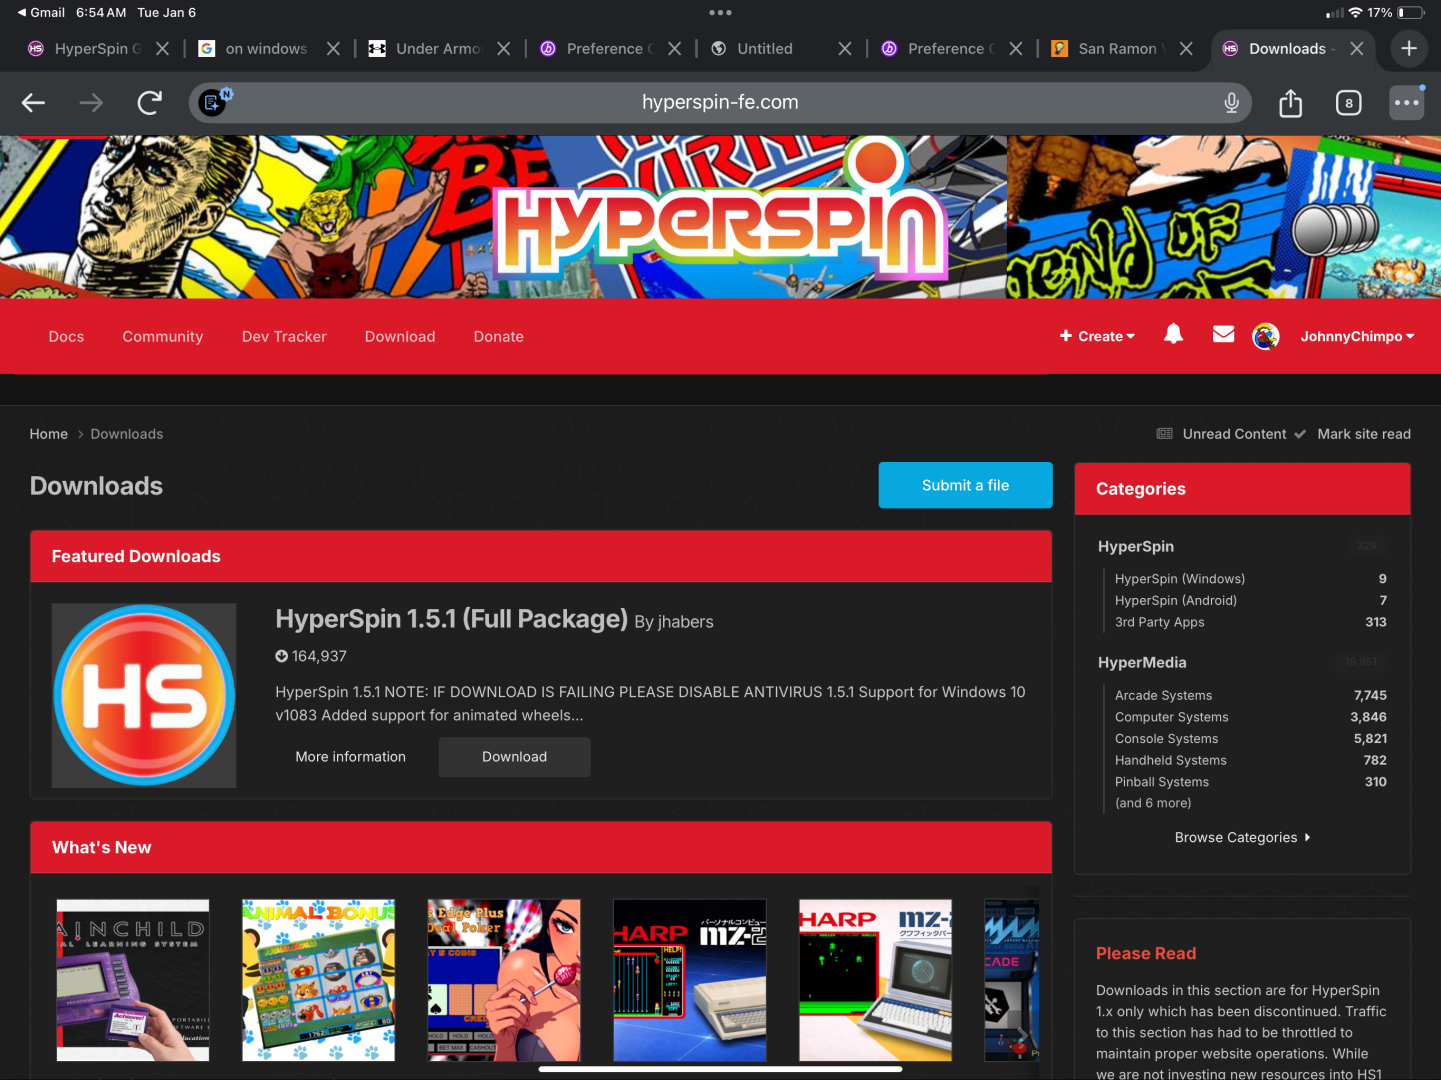
Task: Open the JohnnyChimpo account dropdown
Action: click(1356, 337)
